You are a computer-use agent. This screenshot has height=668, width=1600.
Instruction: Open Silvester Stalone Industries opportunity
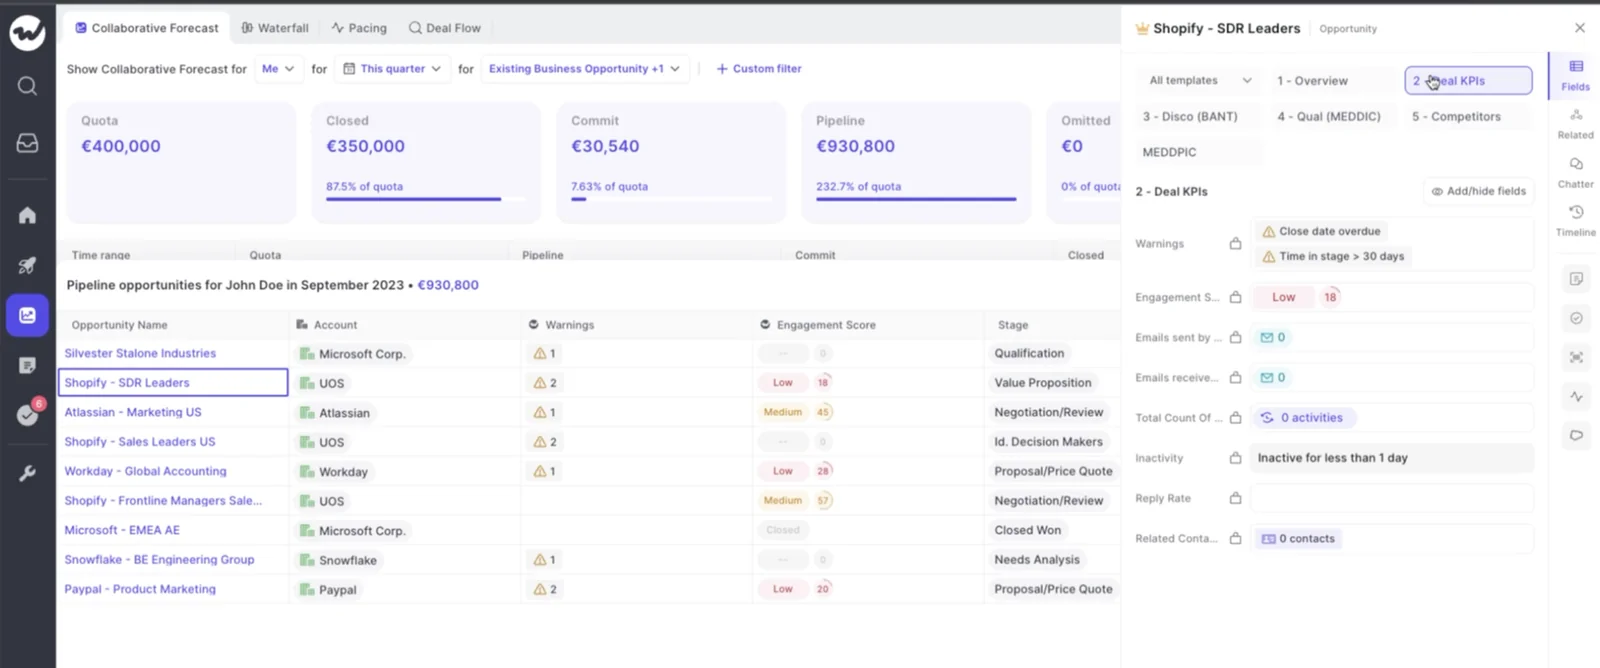(140, 353)
